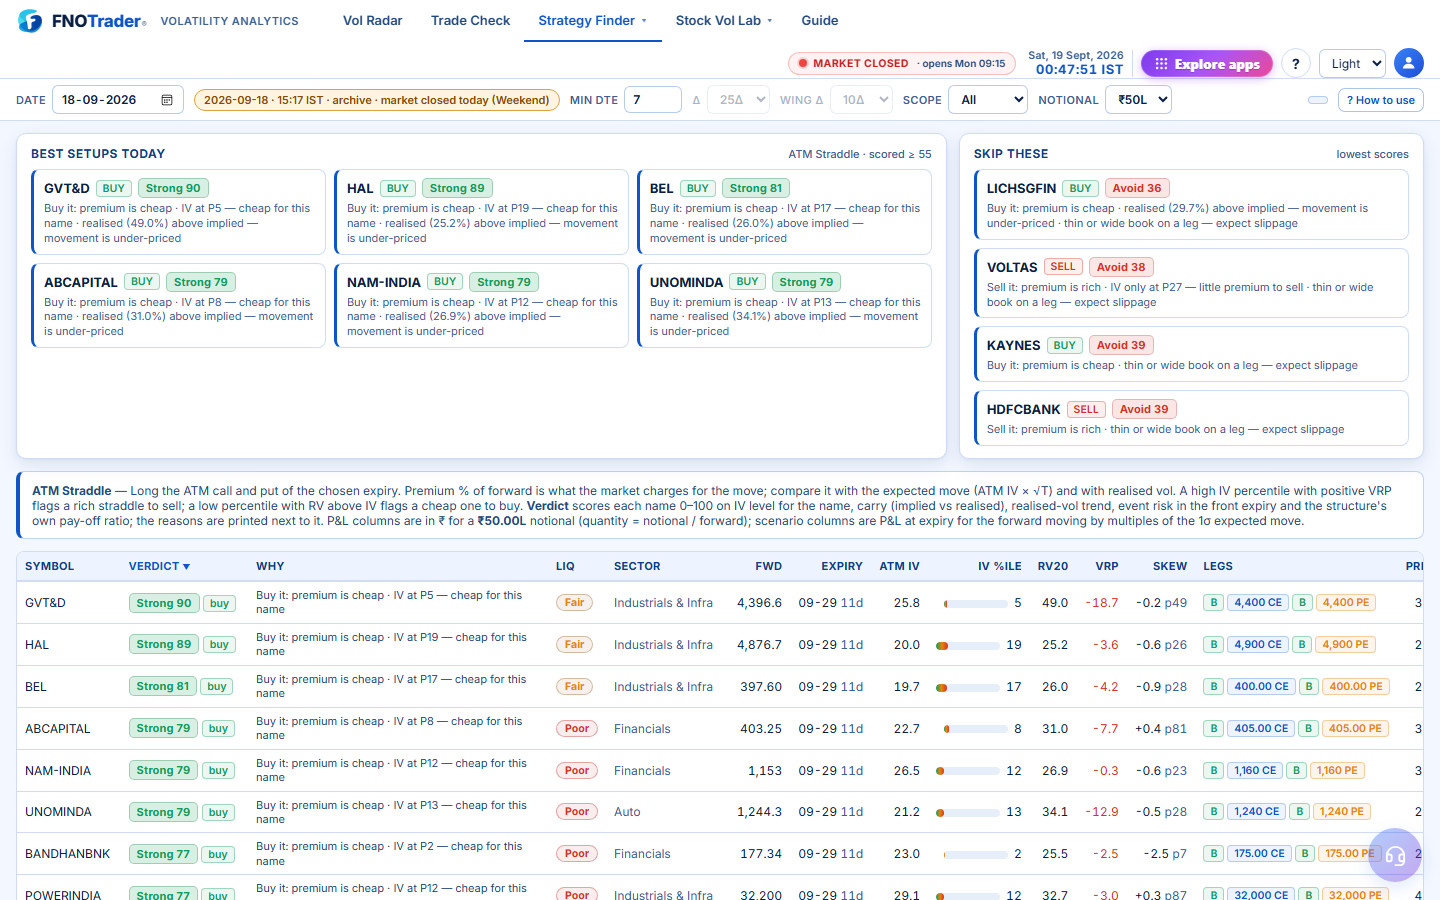Open the Vol Radar tab
This screenshot has width=1440, height=900.
coord(373,21)
